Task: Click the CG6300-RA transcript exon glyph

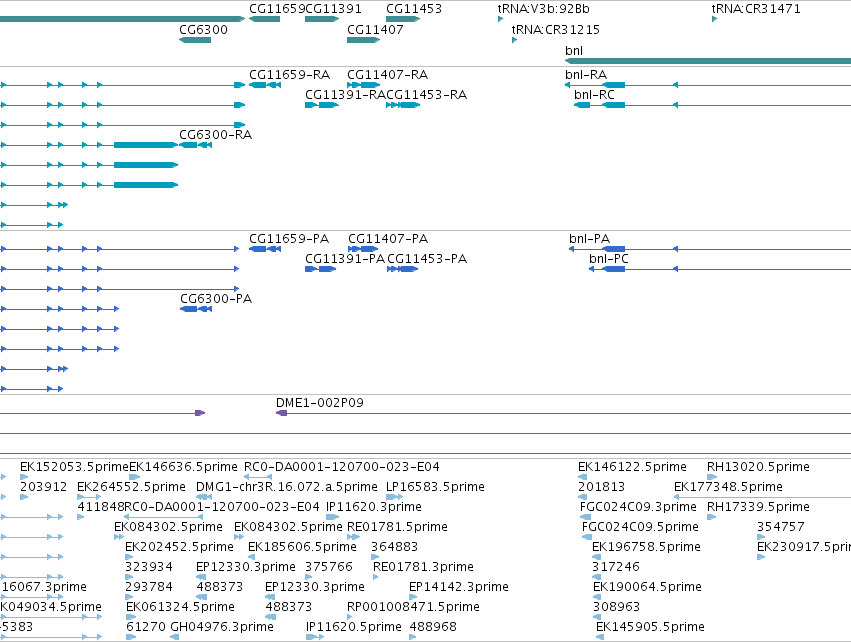Action: (x=195, y=145)
